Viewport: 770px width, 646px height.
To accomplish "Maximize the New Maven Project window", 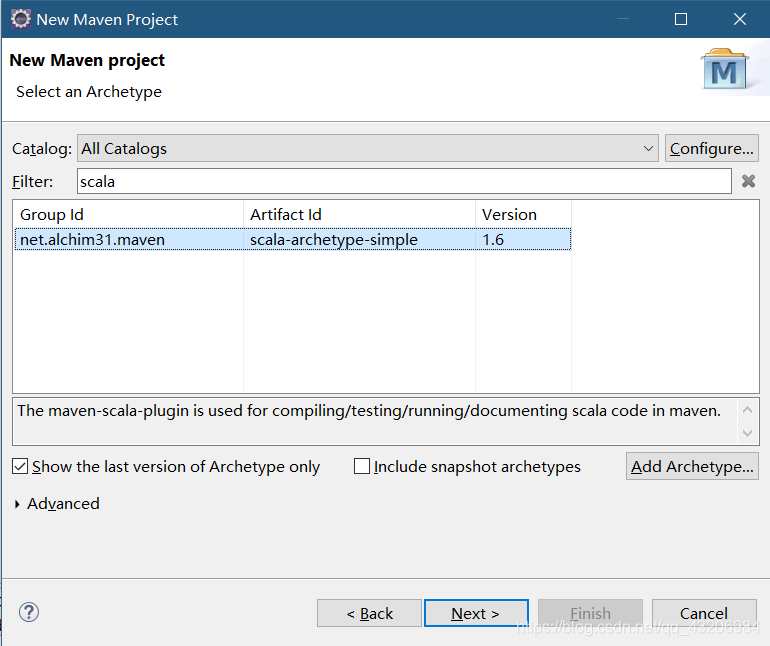I will [x=681, y=19].
